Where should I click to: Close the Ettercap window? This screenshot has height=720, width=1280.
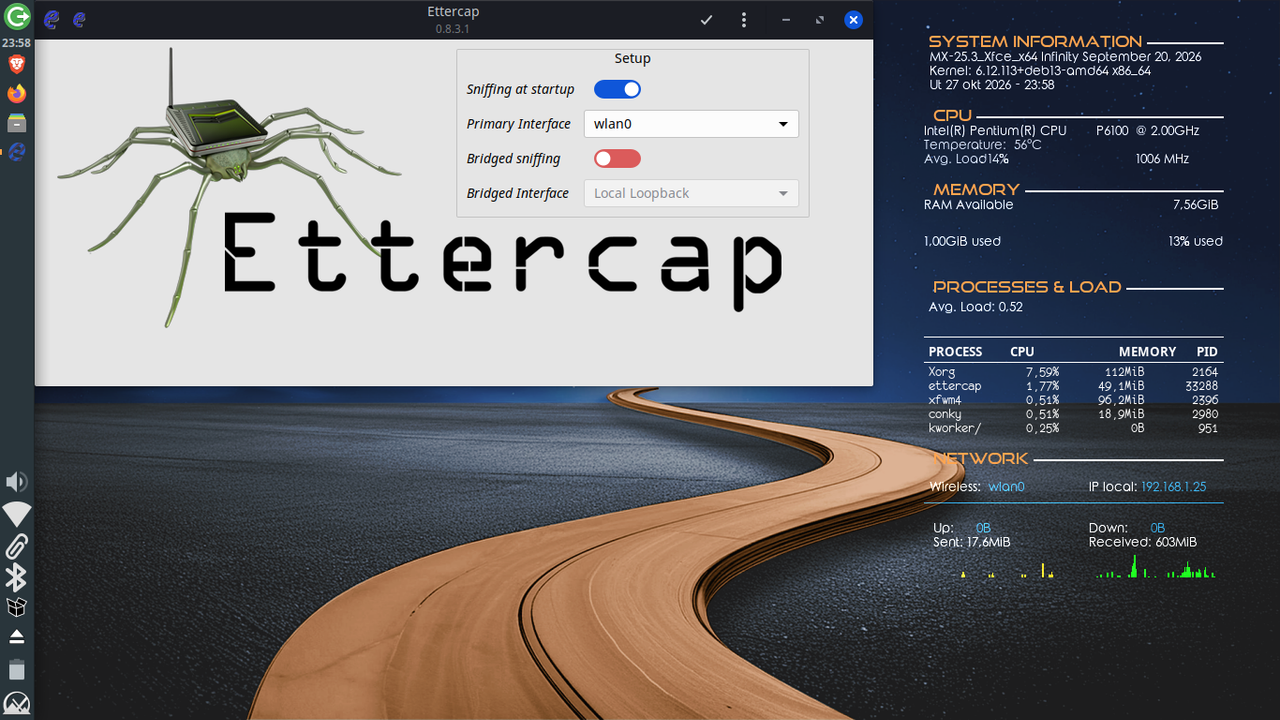click(x=853, y=20)
